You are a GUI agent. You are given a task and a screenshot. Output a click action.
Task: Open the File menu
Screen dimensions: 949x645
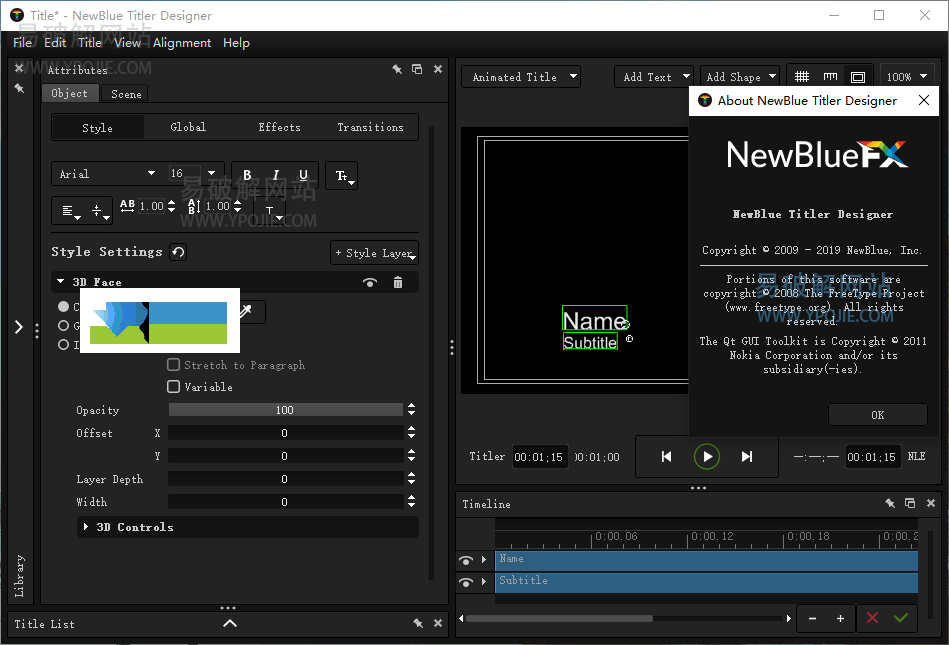point(22,42)
